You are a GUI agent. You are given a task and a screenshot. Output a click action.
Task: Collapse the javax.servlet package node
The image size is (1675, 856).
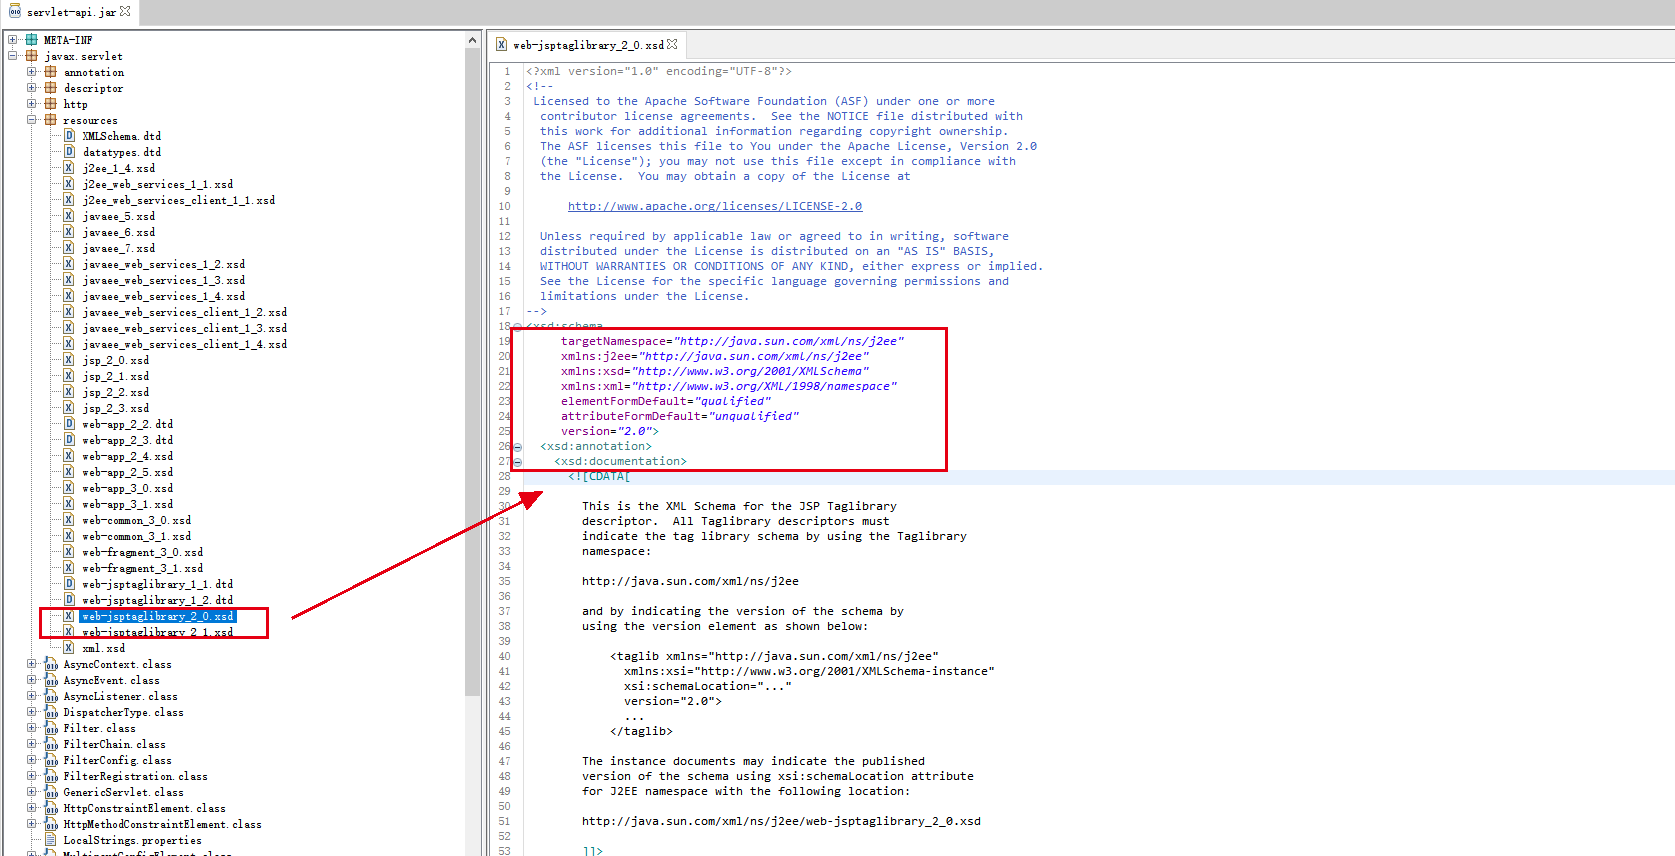point(13,56)
